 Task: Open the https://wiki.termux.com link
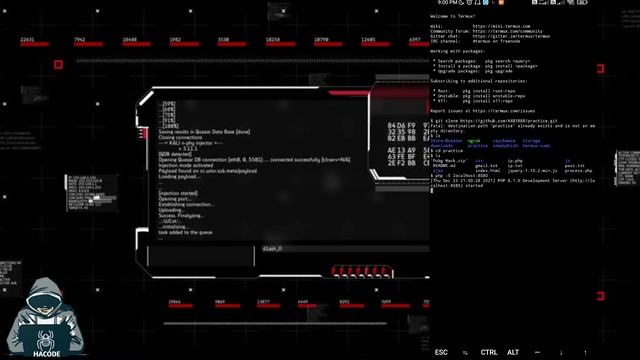coord(502,26)
